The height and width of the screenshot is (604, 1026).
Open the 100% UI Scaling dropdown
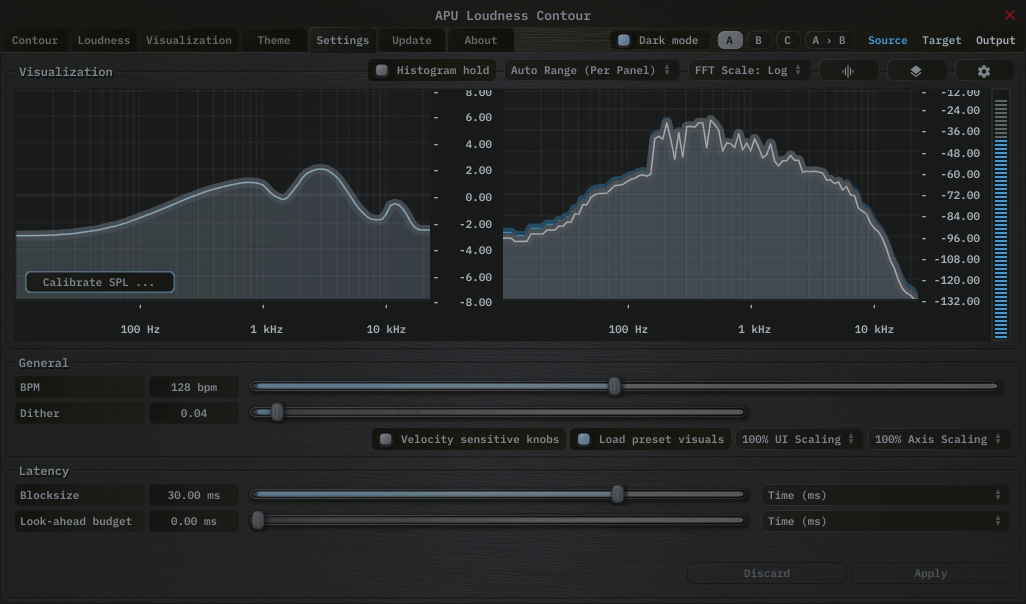(799, 439)
